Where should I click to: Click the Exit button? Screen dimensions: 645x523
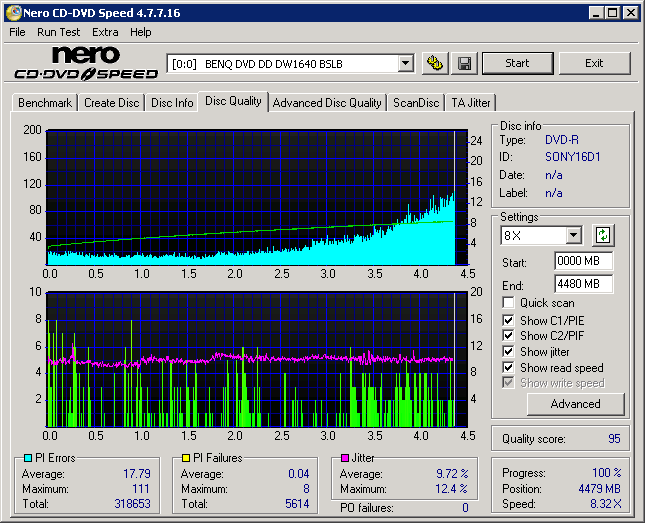pos(594,63)
